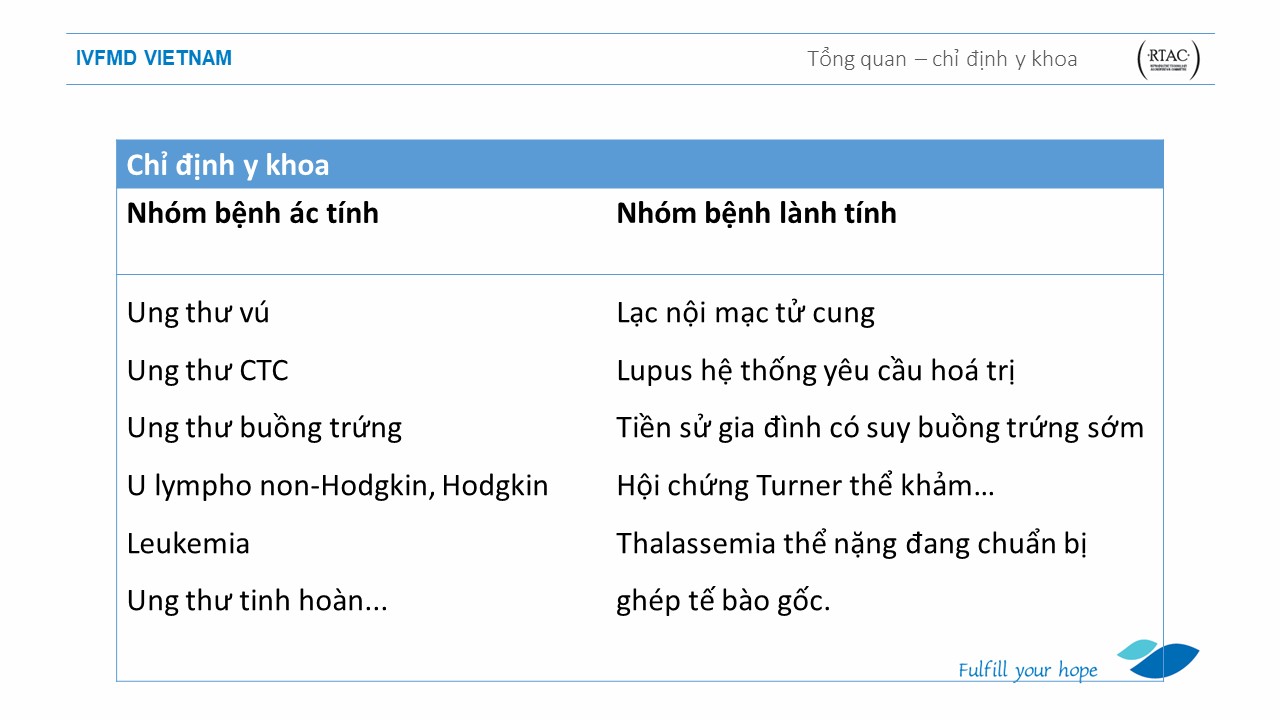Select 'Thalassemia thể nặng đang chuẩn bị' line
The image size is (1280, 720).
(851, 544)
